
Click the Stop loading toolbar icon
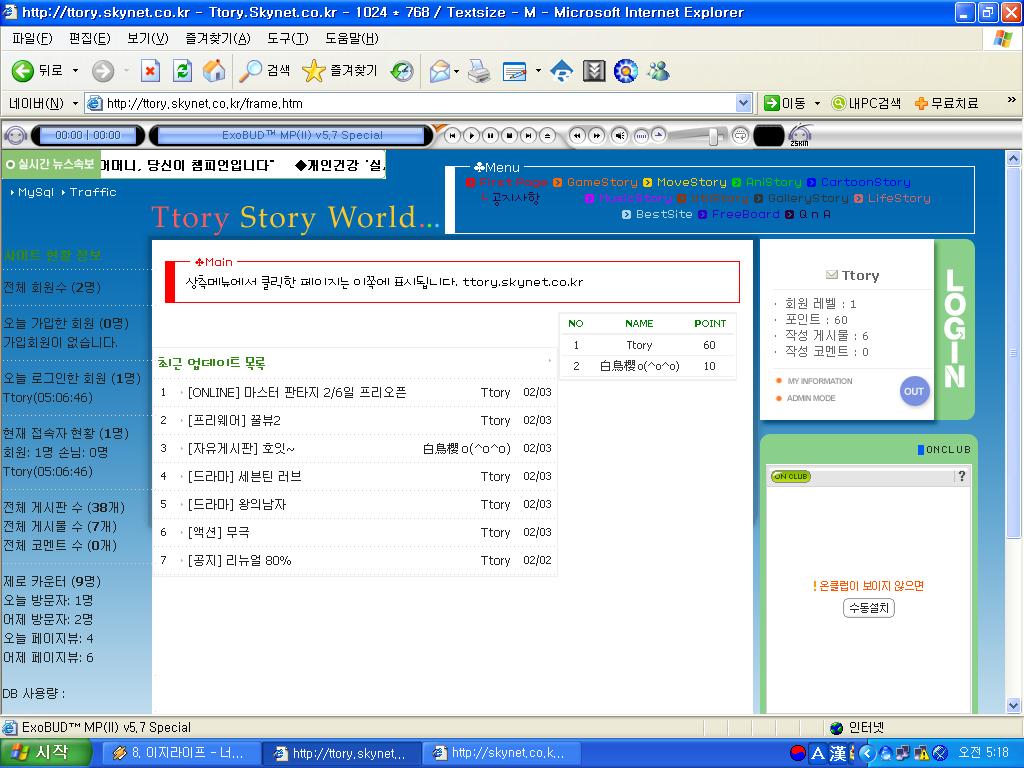point(150,71)
